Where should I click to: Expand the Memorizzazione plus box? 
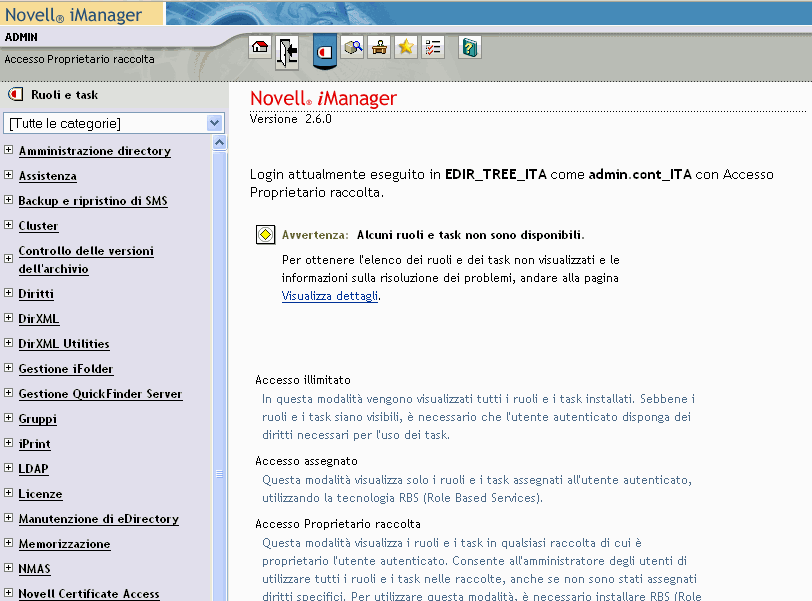pos(8,543)
